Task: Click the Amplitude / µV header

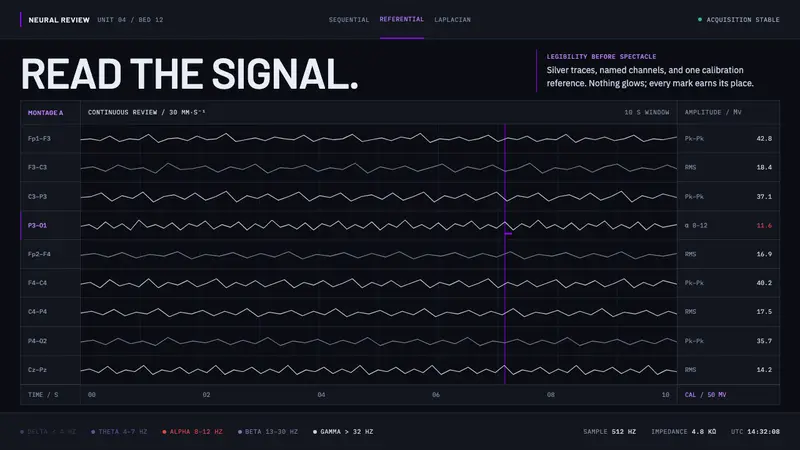Action: tap(713, 112)
